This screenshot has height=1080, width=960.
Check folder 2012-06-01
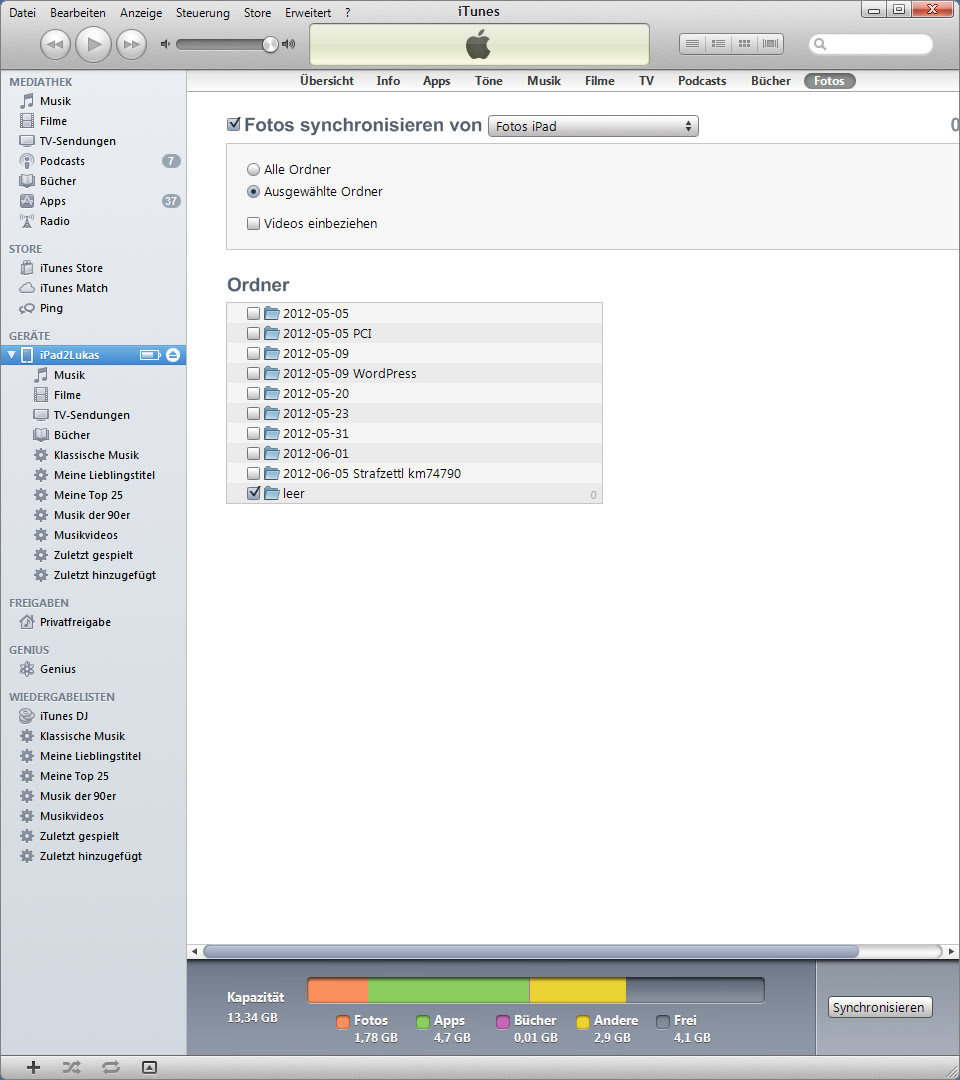tap(253, 453)
